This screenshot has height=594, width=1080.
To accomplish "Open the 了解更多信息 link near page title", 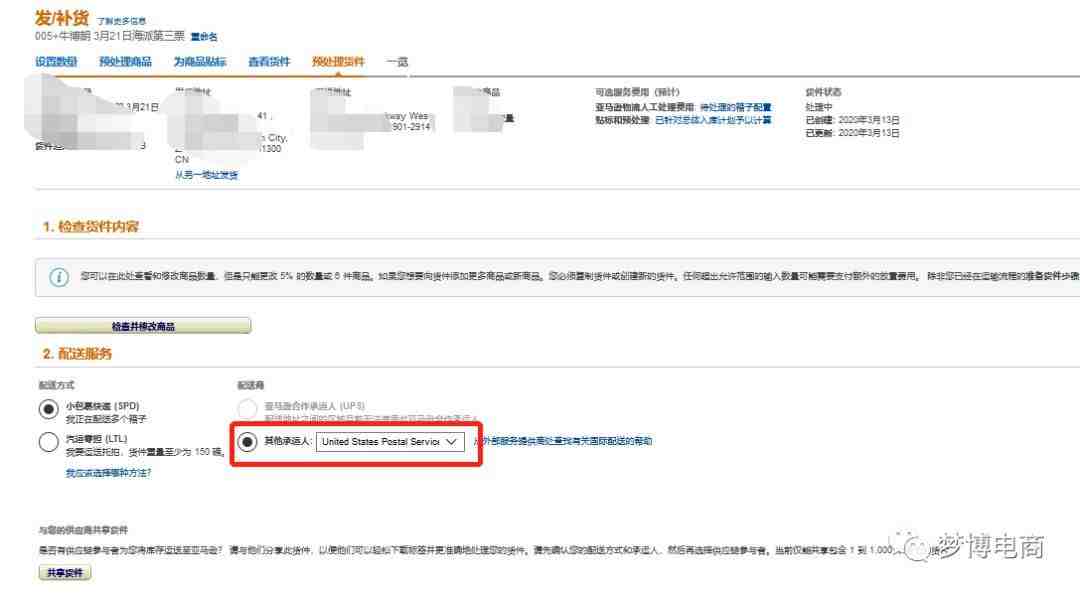I will (x=121, y=21).
